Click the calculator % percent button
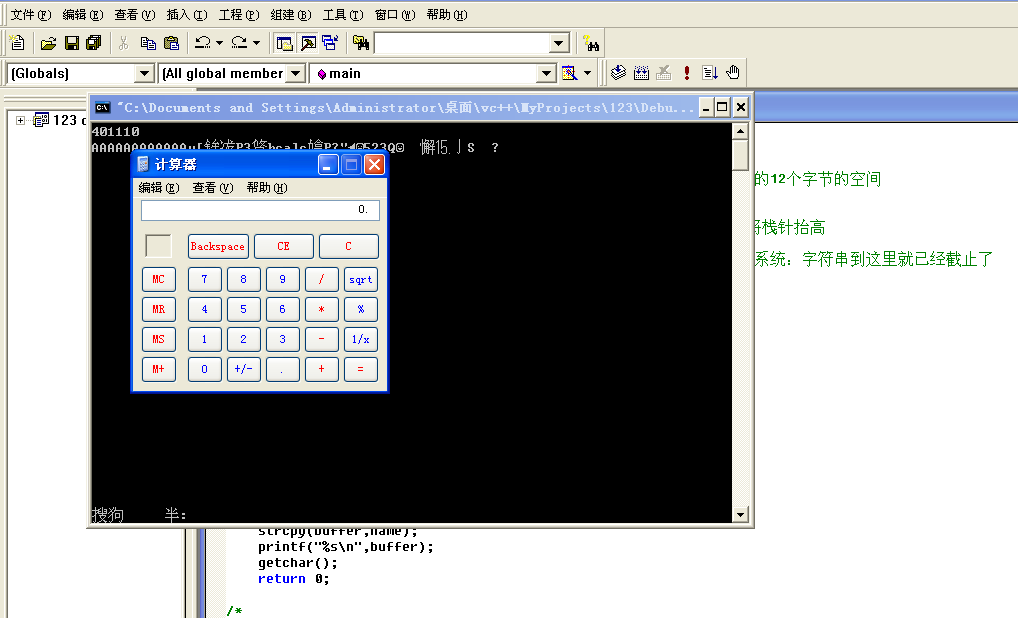The width and height of the screenshot is (1018, 618). tap(360, 310)
